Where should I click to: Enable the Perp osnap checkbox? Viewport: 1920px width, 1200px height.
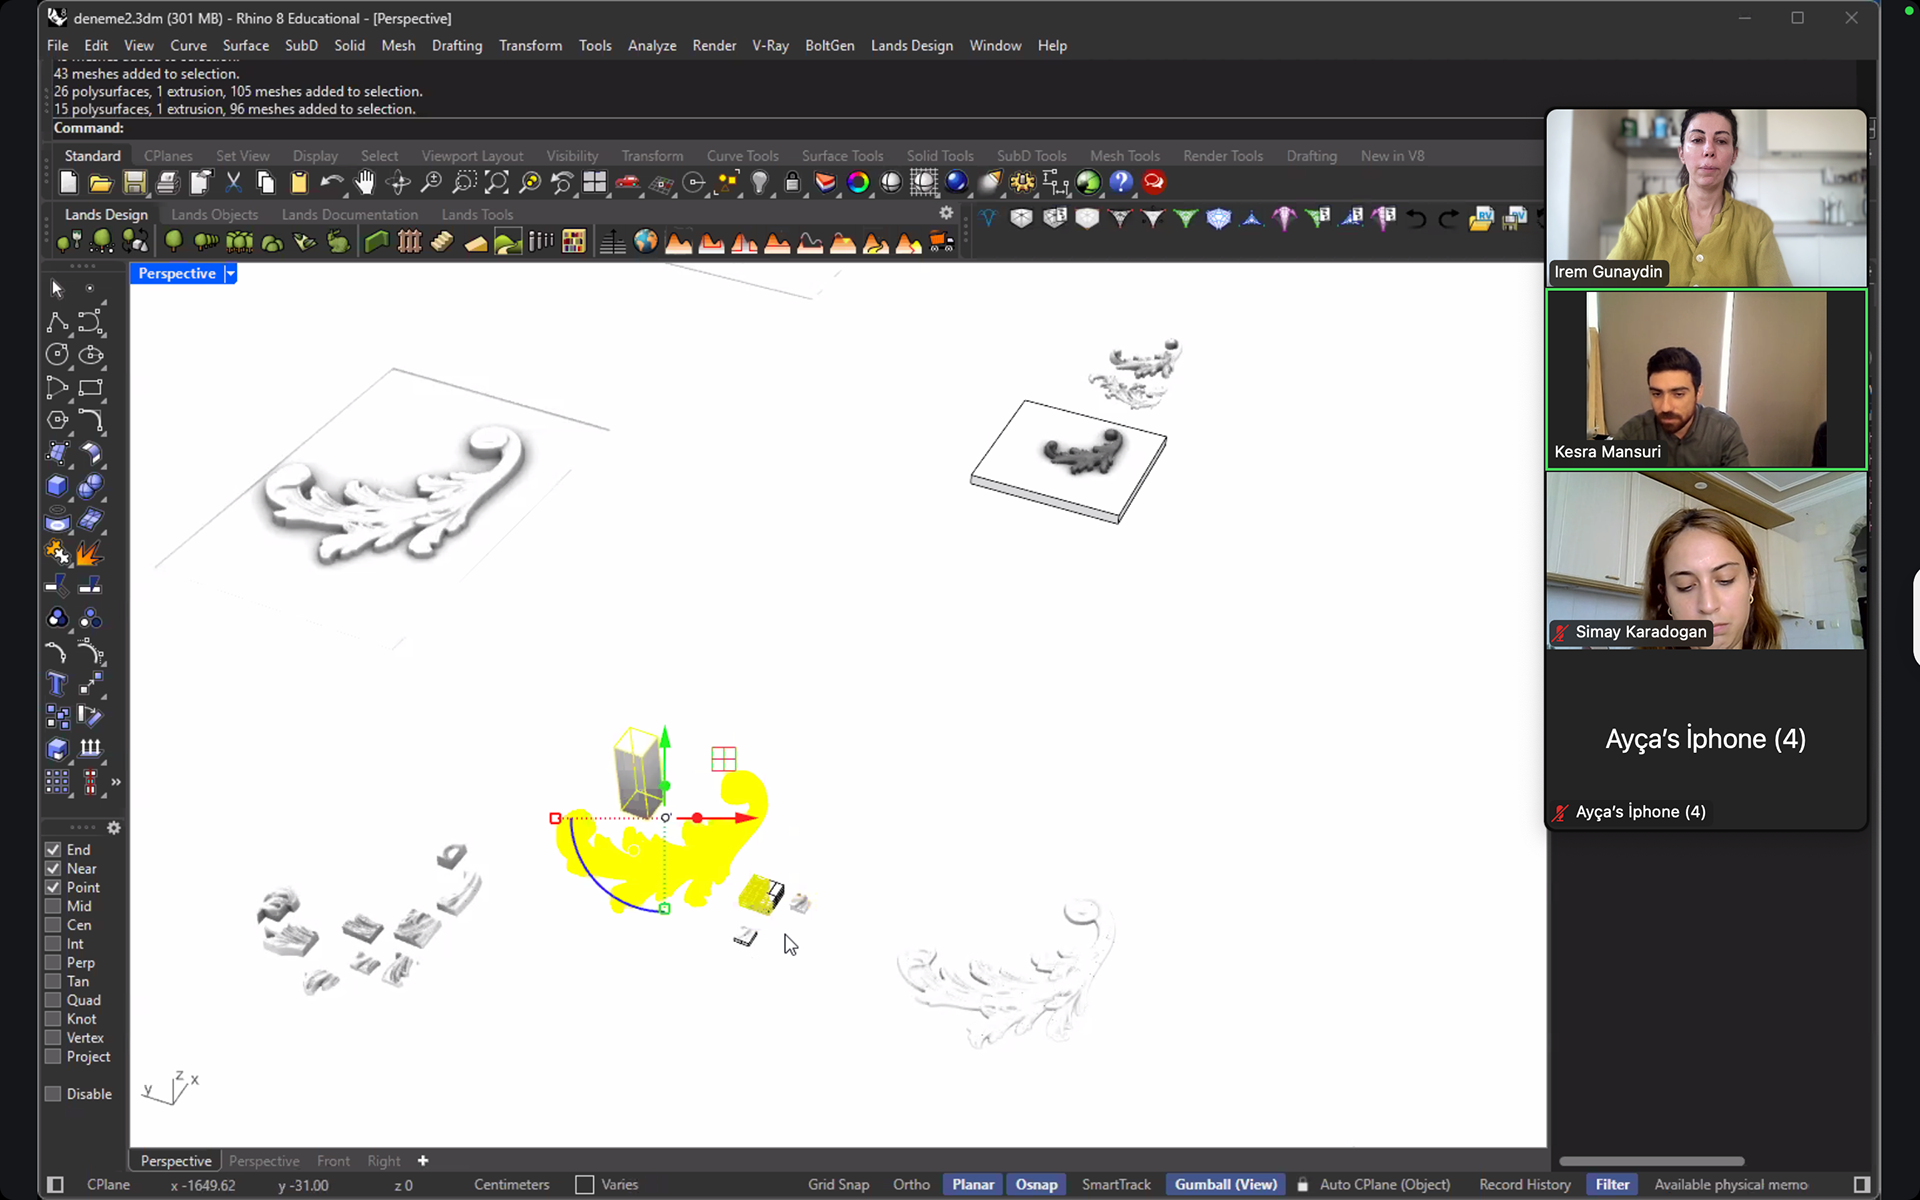click(x=53, y=962)
